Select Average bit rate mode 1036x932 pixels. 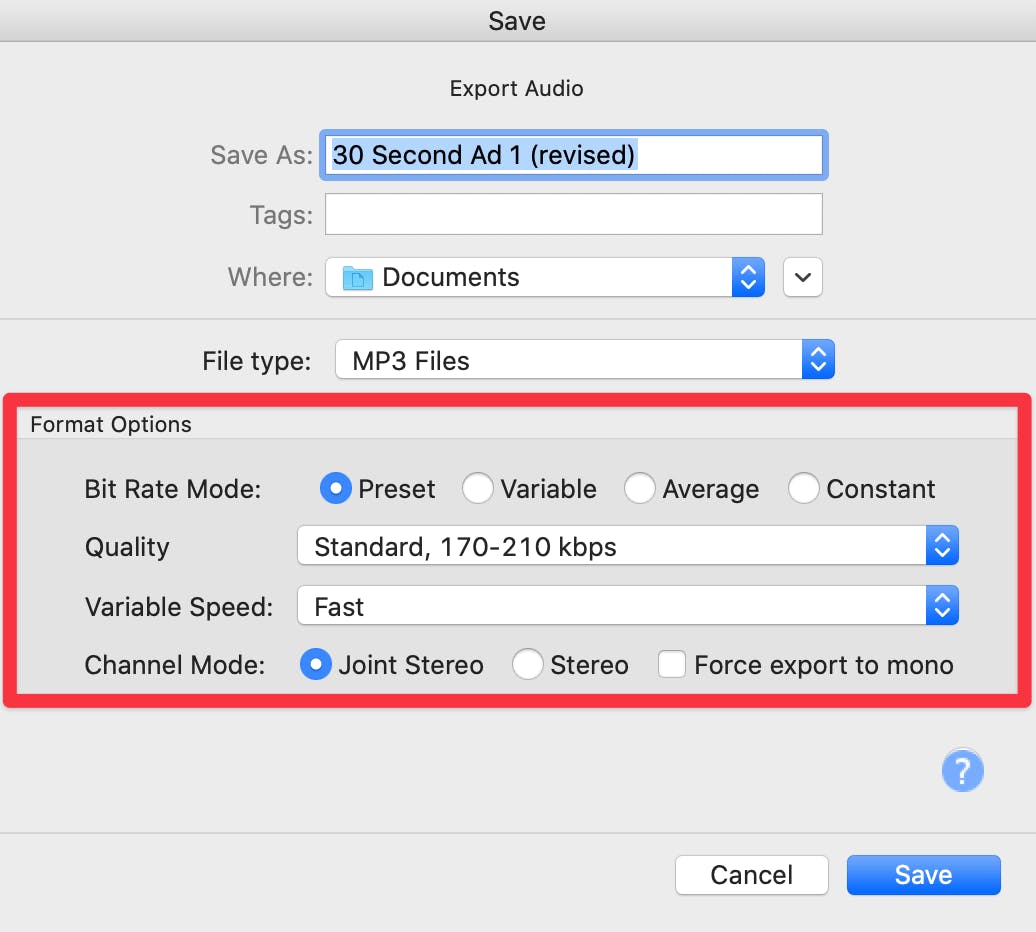[640, 489]
